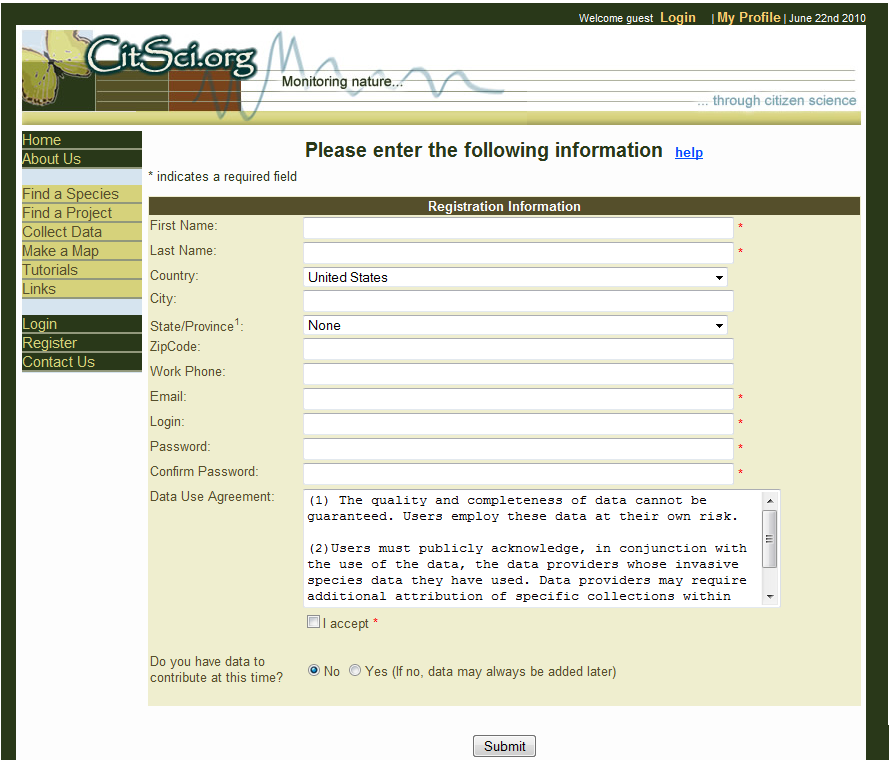Select Yes for contributing data
This screenshot has width=889, height=760.
point(355,671)
